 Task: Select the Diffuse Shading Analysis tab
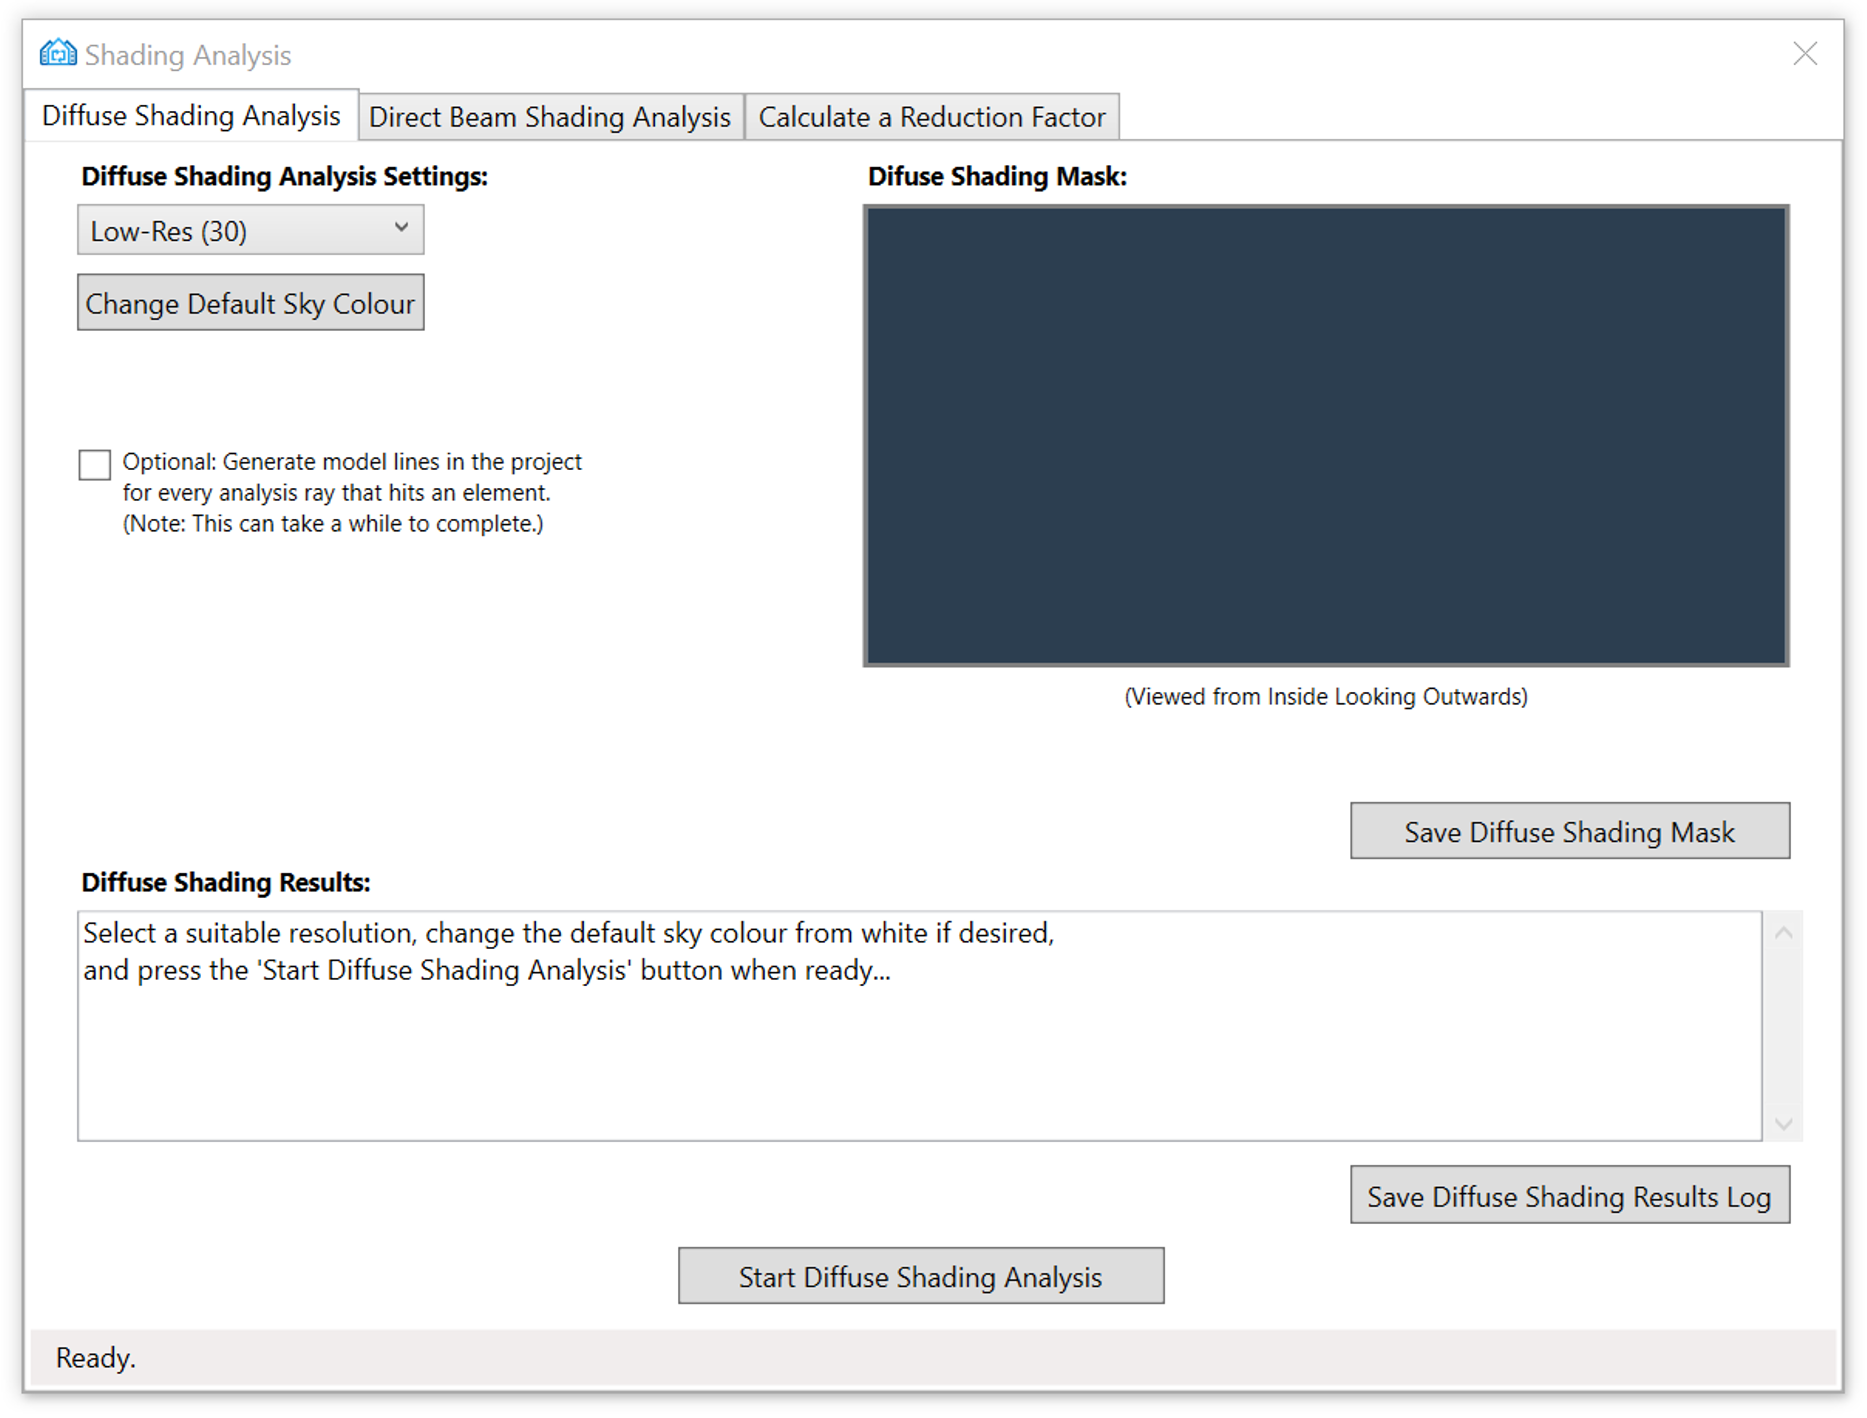[191, 116]
